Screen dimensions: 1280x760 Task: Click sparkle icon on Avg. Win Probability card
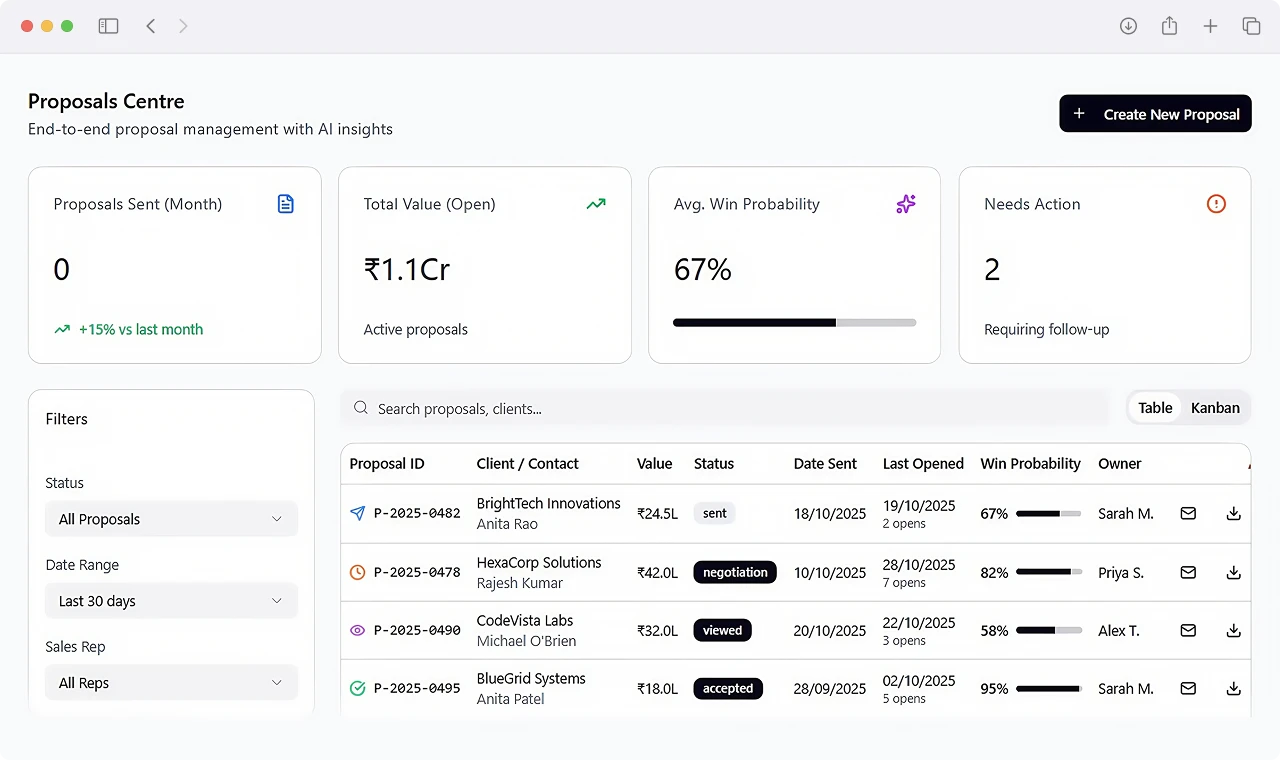tap(906, 204)
